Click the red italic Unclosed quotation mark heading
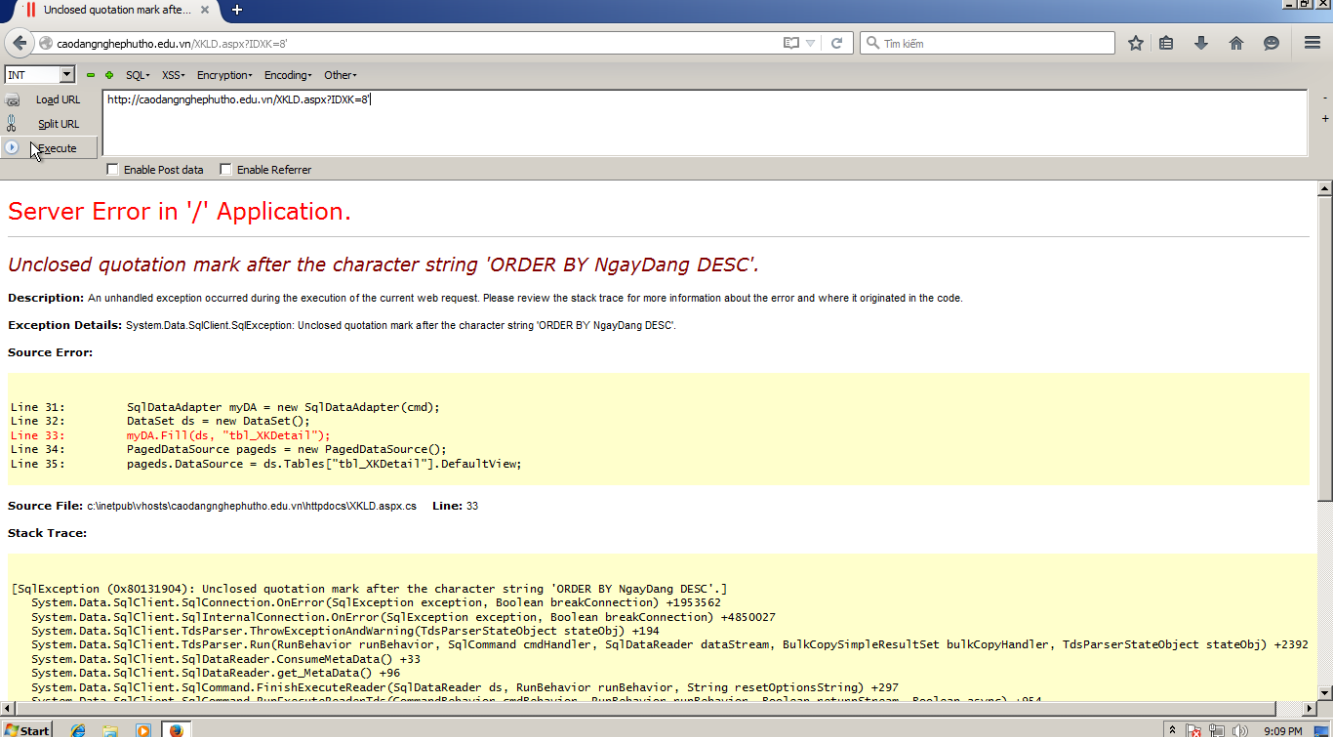The image size is (1333, 737). coord(383,265)
